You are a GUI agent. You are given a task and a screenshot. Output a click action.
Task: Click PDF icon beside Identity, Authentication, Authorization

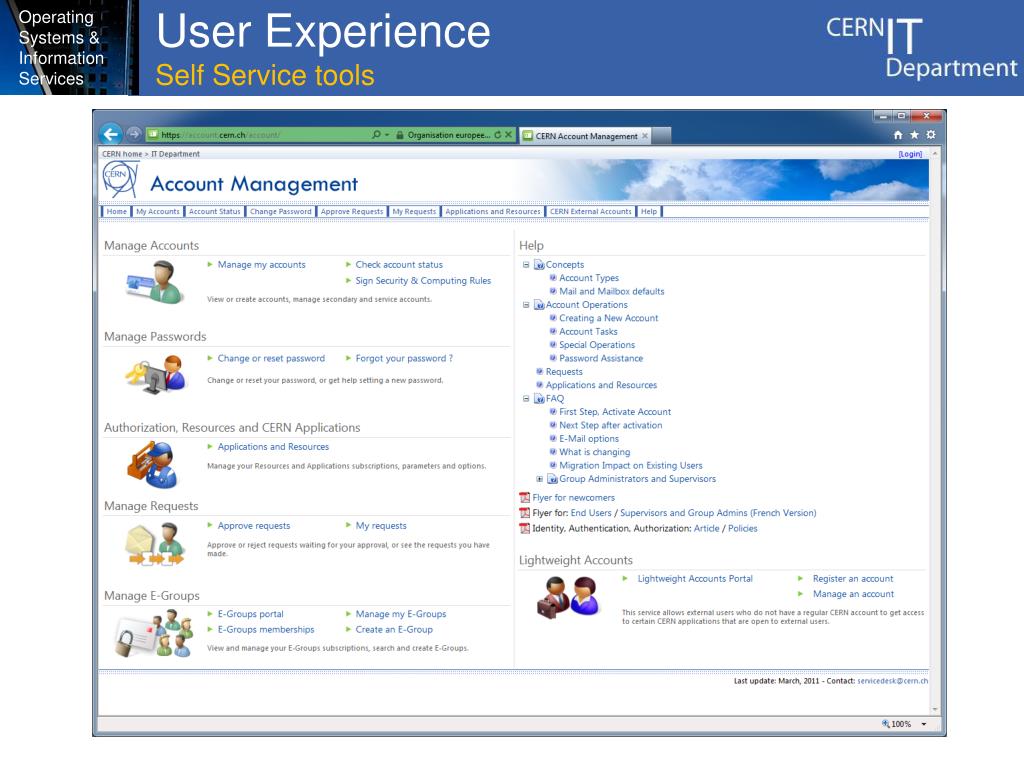pos(524,528)
